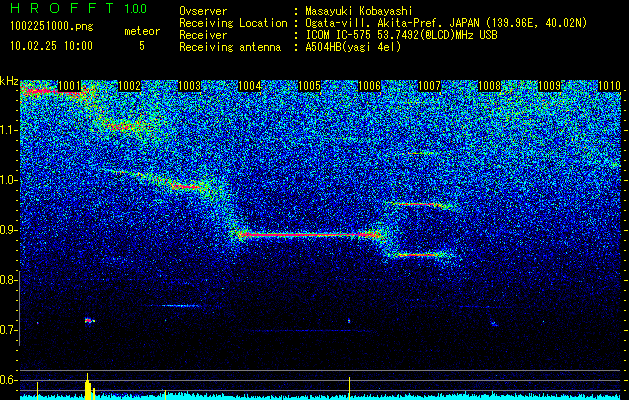The height and width of the screenshot is (400, 629).
Task: Click the meteor count value 5
Action: click(142, 46)
